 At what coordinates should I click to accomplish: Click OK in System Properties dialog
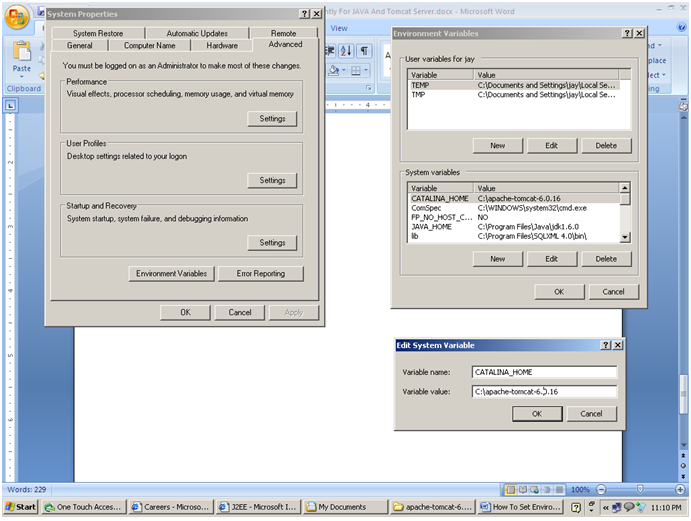tap(186, 312)
